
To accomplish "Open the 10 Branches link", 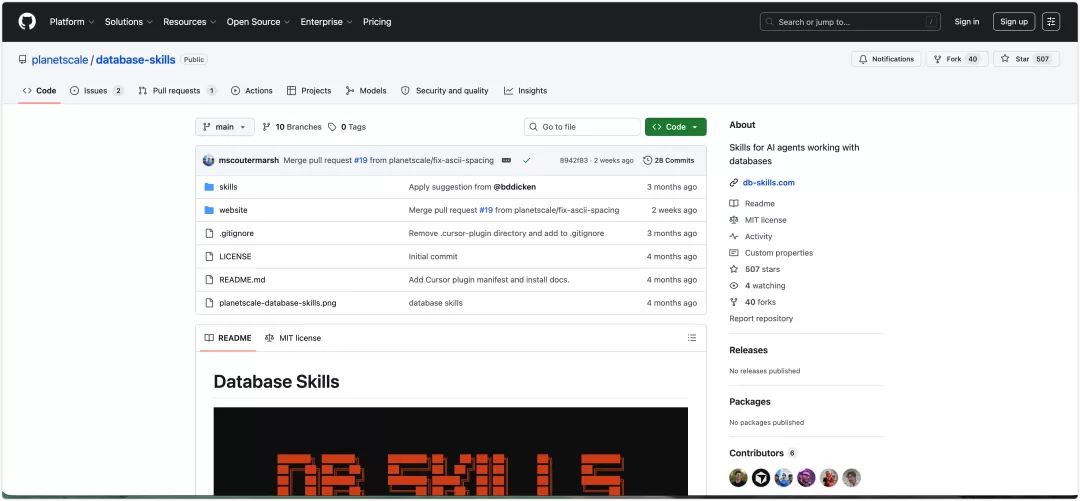I will pos(292,127).
